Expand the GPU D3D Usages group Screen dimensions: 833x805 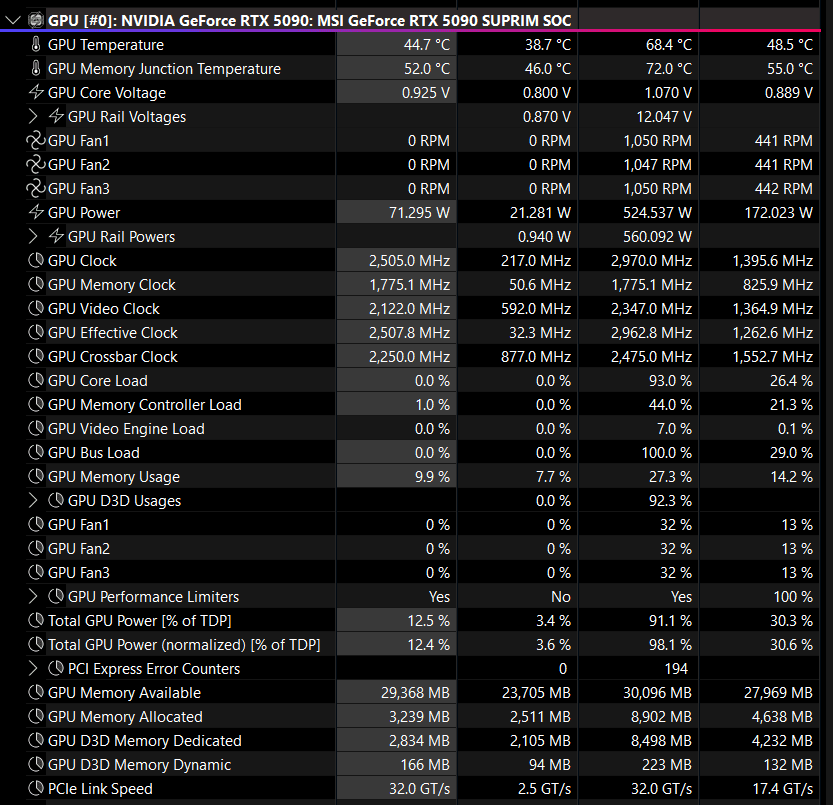[33, 501]
